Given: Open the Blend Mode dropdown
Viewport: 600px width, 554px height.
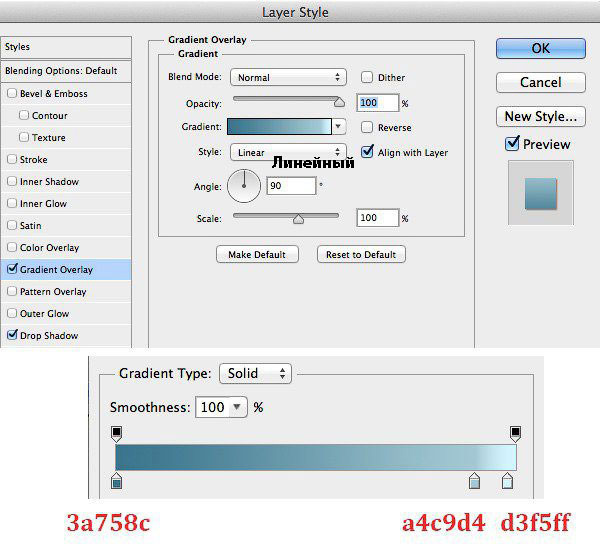Looking at the screenshot, I should (x=288, y=77).
